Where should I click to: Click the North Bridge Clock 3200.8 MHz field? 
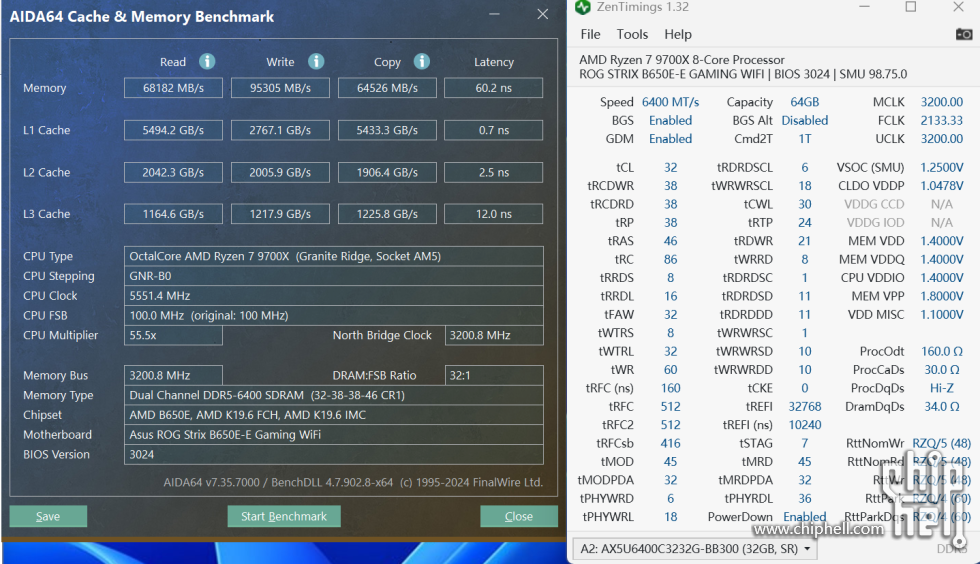[494, 335]
